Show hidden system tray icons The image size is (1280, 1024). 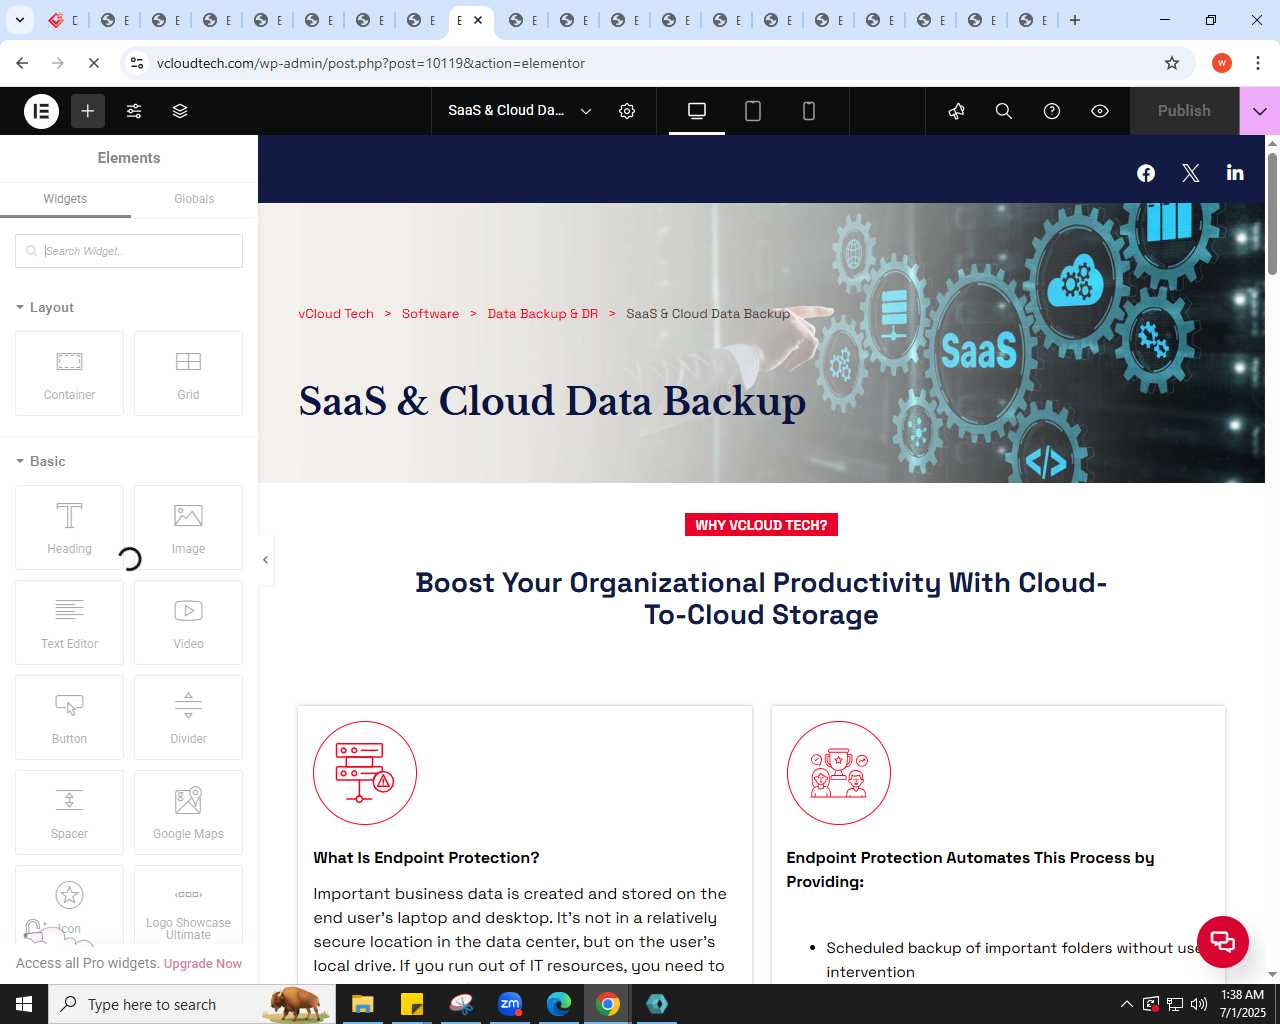coord(1127,1004)
